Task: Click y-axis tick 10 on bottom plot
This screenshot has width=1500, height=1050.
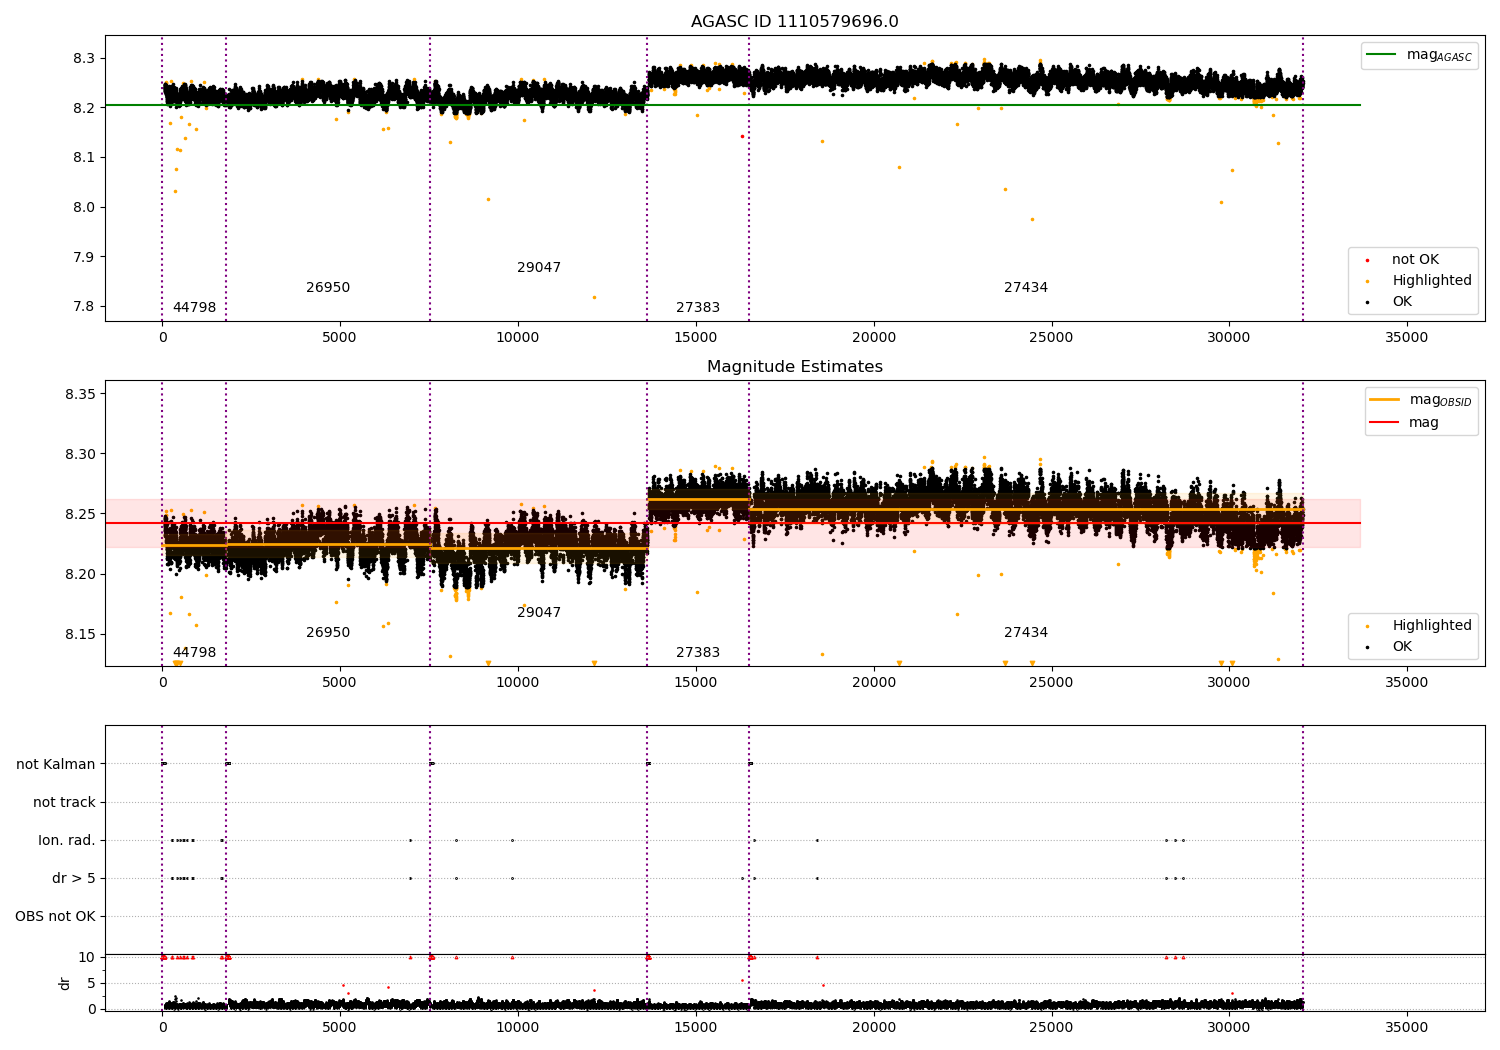Action: click(87, 958)
